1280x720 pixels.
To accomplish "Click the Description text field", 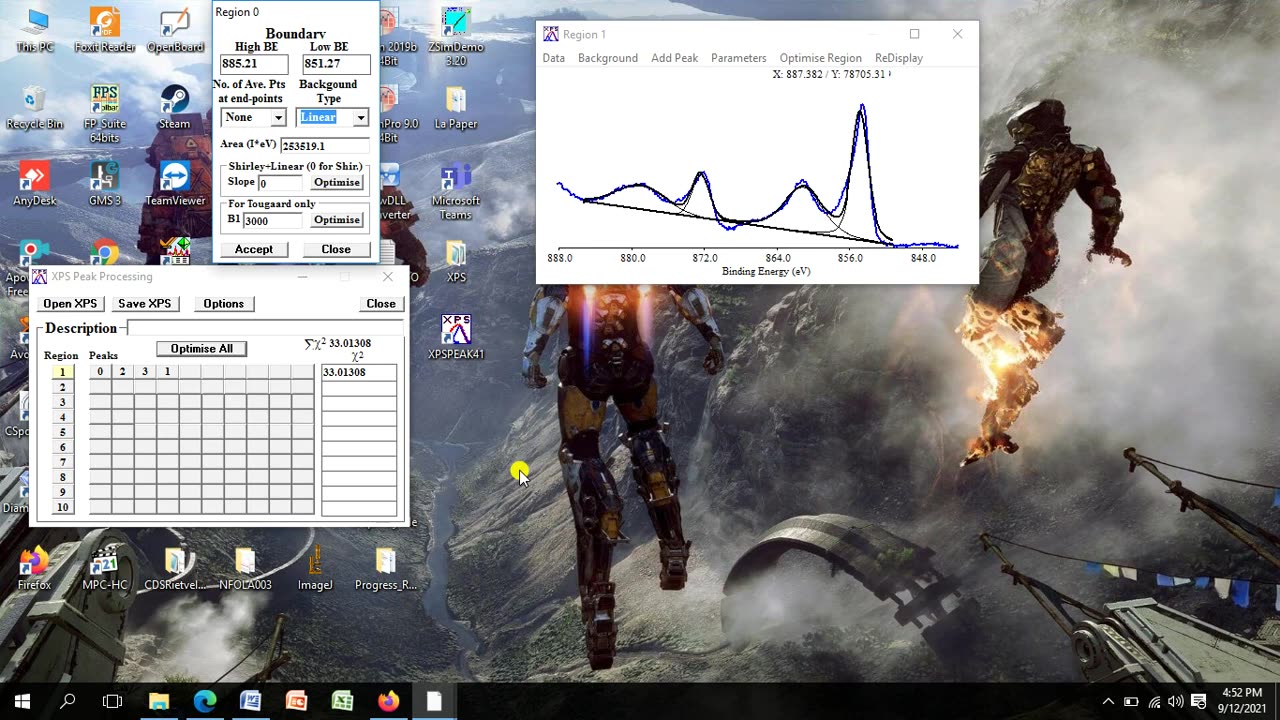I will pyautogui.click(x=265, y=328).
